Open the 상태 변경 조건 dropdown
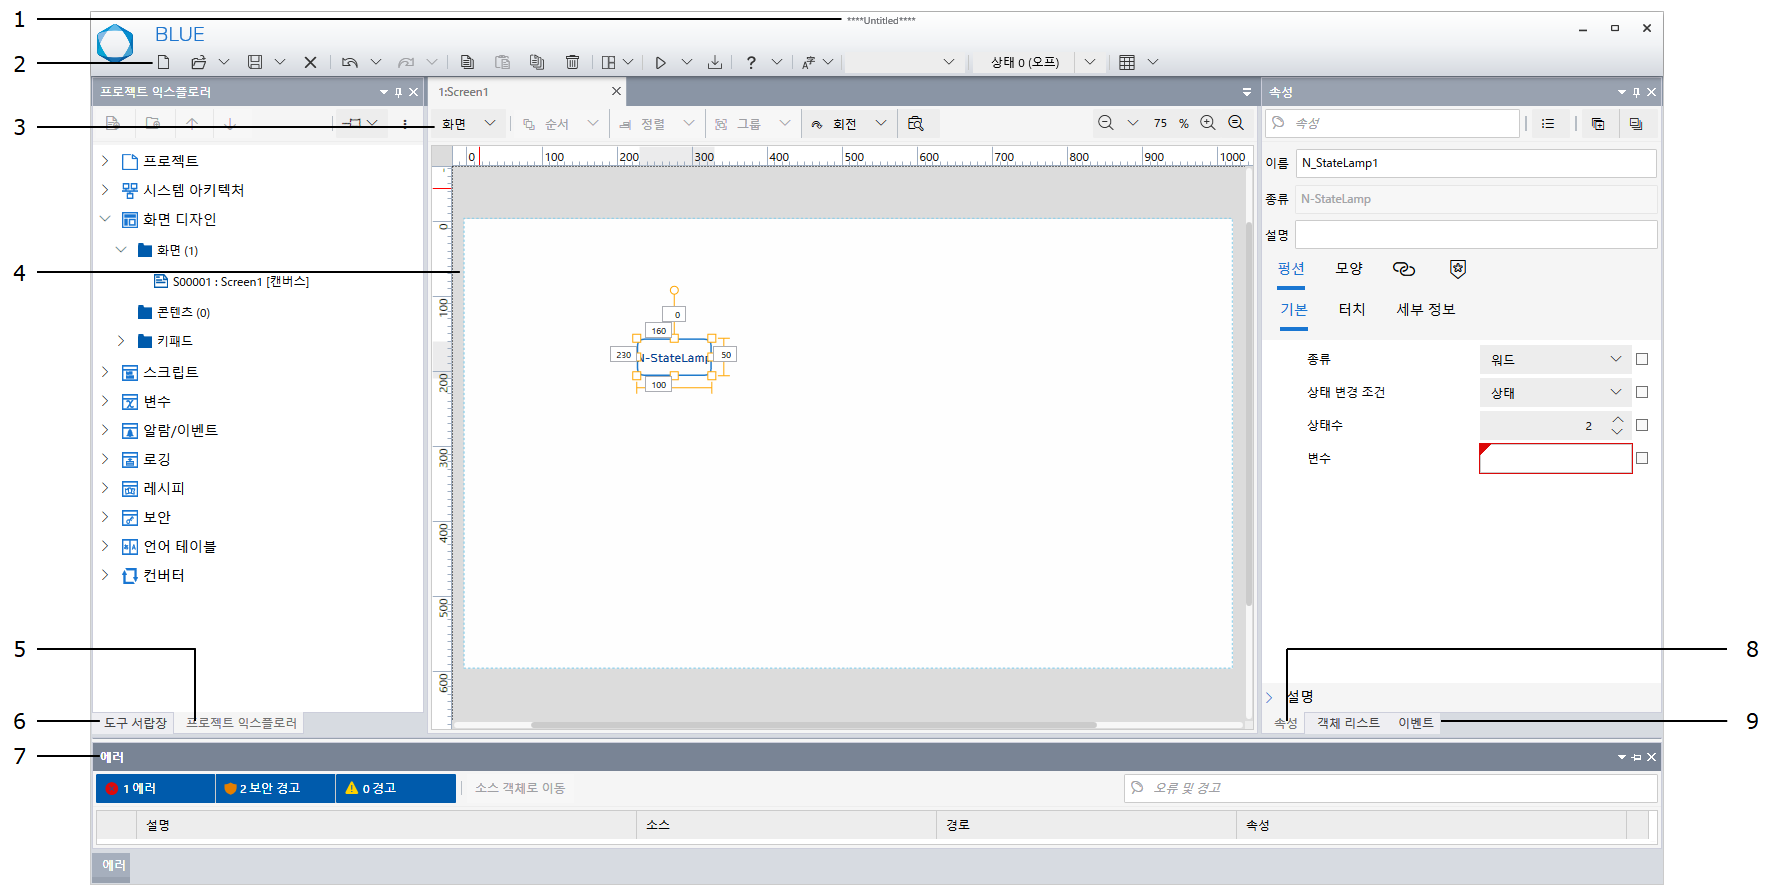1772x885 pixels. click(1555, 392)
